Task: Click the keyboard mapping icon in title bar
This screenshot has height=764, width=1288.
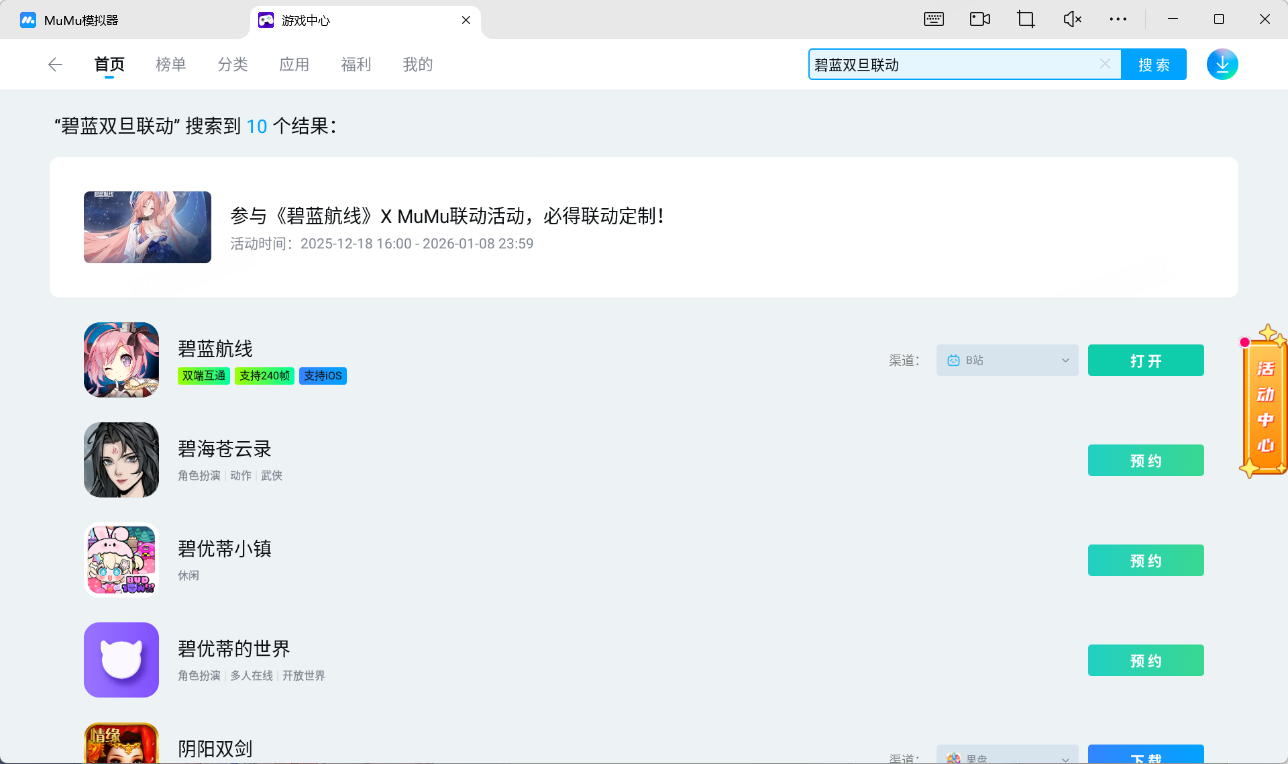Action: point(934,19)
